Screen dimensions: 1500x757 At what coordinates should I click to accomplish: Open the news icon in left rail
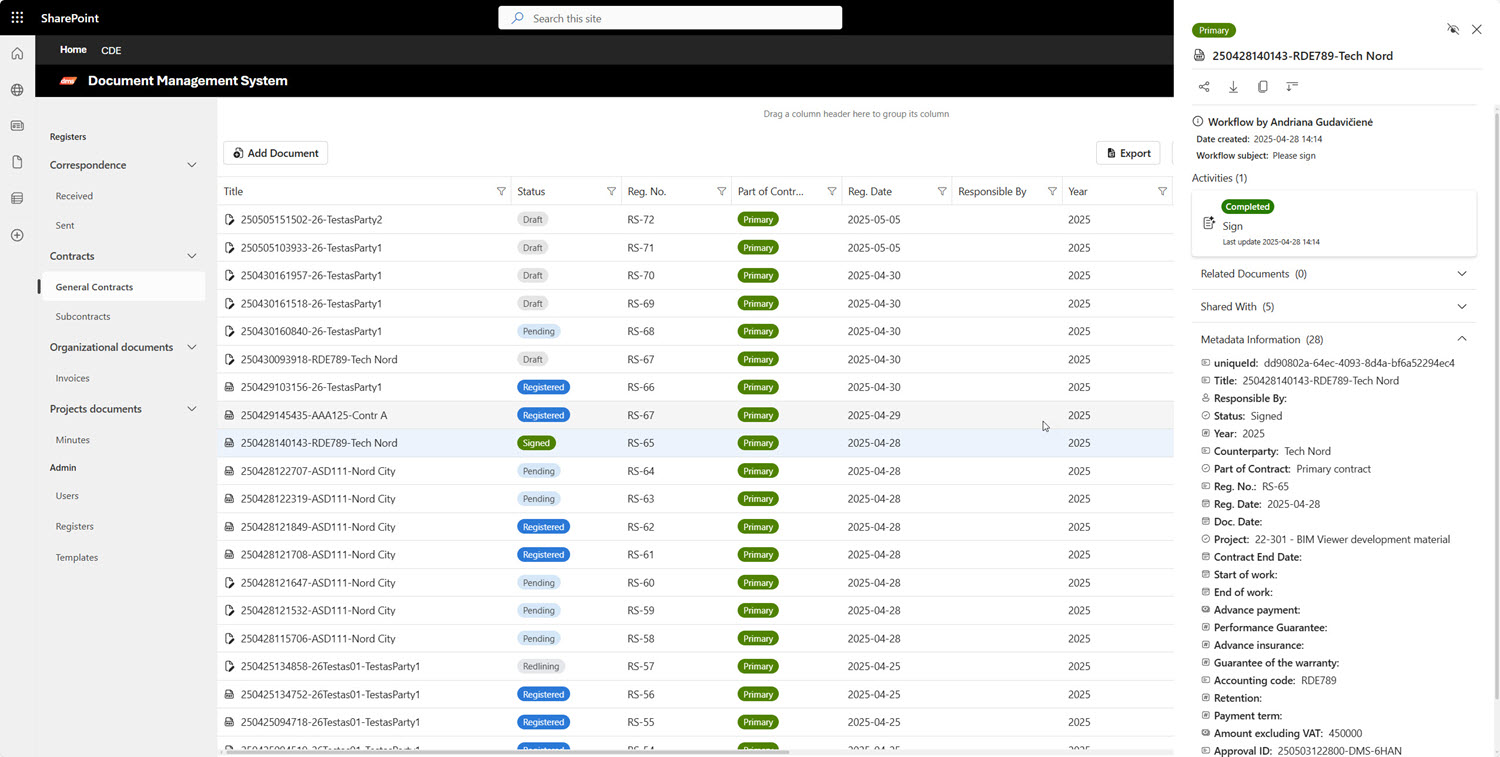(x=17, y=126)
